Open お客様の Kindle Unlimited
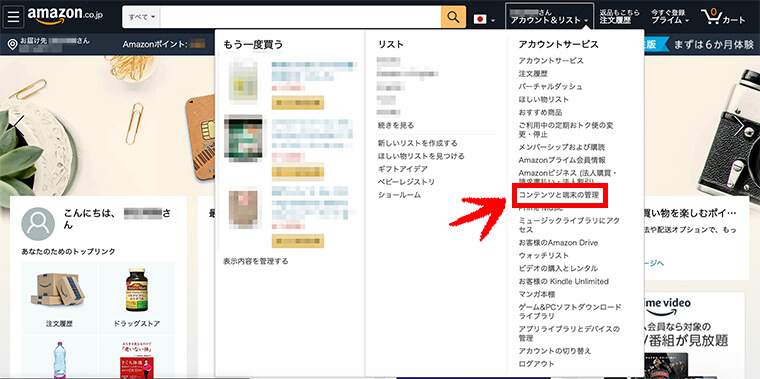Image resolution: width=760 pixels, height=379 pixels. pos(563,282)
